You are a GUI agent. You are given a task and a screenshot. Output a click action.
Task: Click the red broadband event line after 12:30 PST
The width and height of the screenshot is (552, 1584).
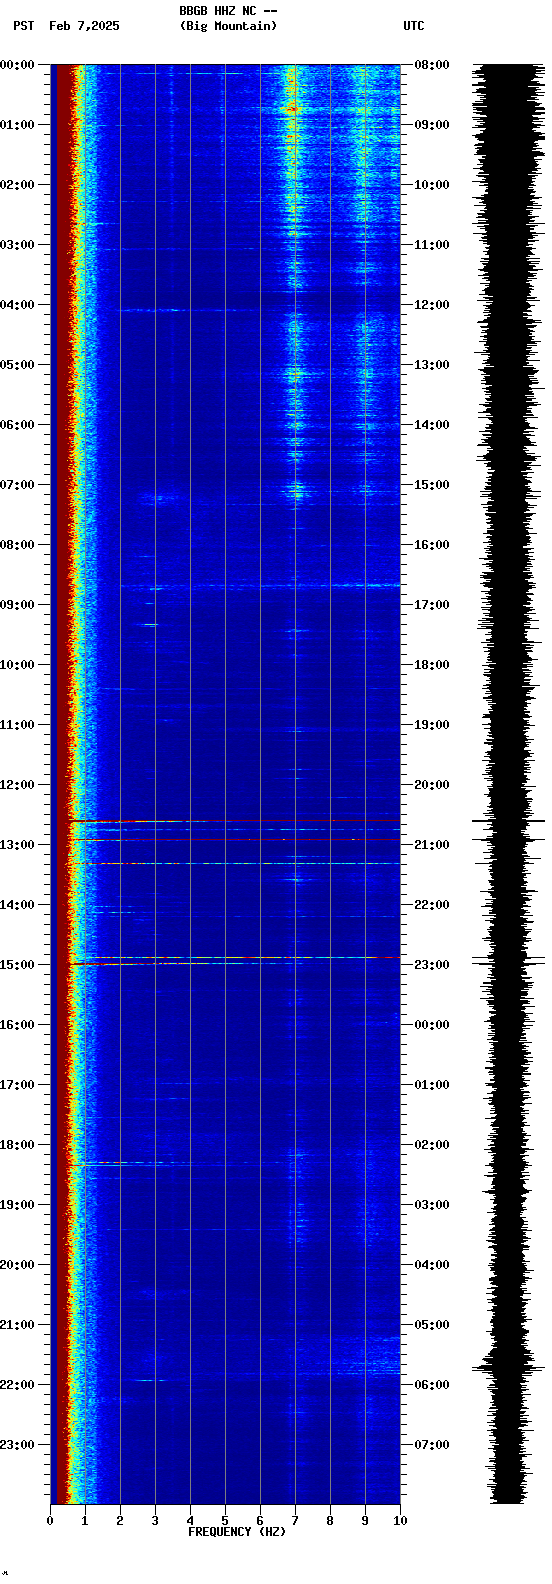235,821
